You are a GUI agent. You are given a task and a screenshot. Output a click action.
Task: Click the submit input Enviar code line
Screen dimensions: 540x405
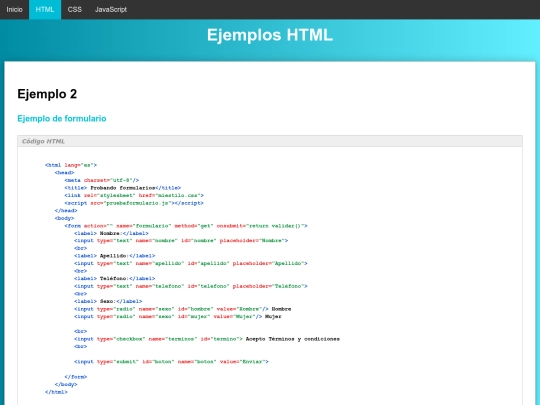tap(171, 362)
